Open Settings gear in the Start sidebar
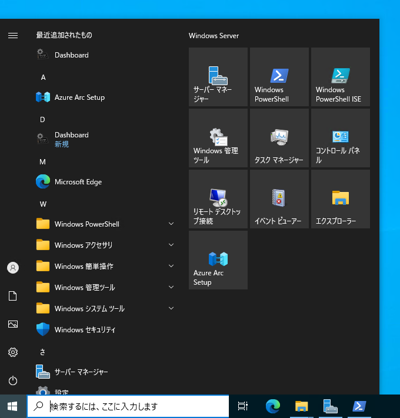 tap(13, 352)
